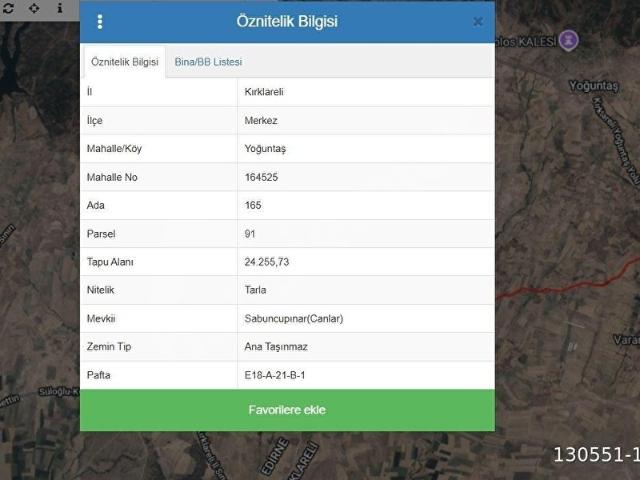Click the refresh icon in top-left toolbar
Viewport: 640px width, 480px height.
pyautogui.click(x=8, y=8)
